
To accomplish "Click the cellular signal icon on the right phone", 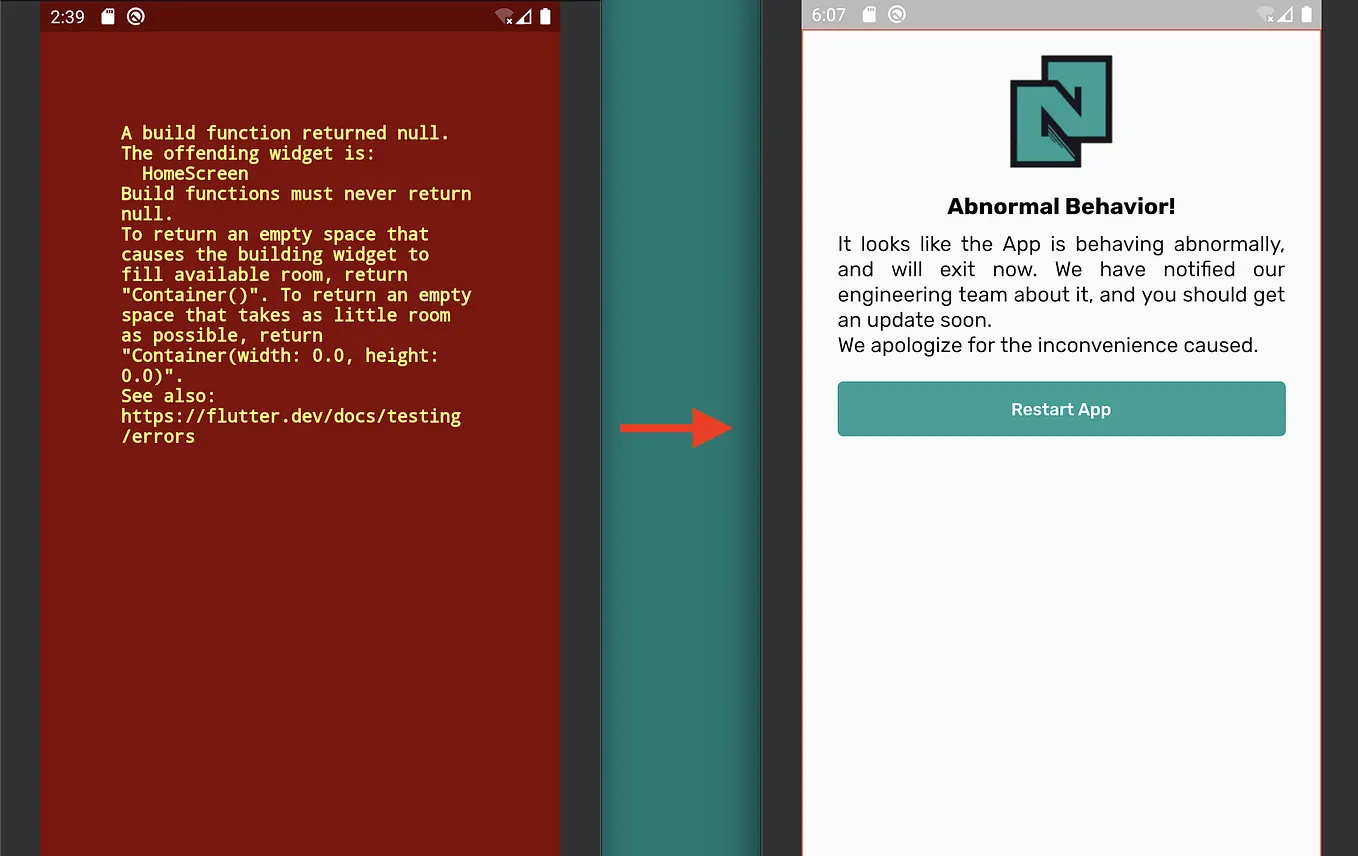I will [1285, 15].
